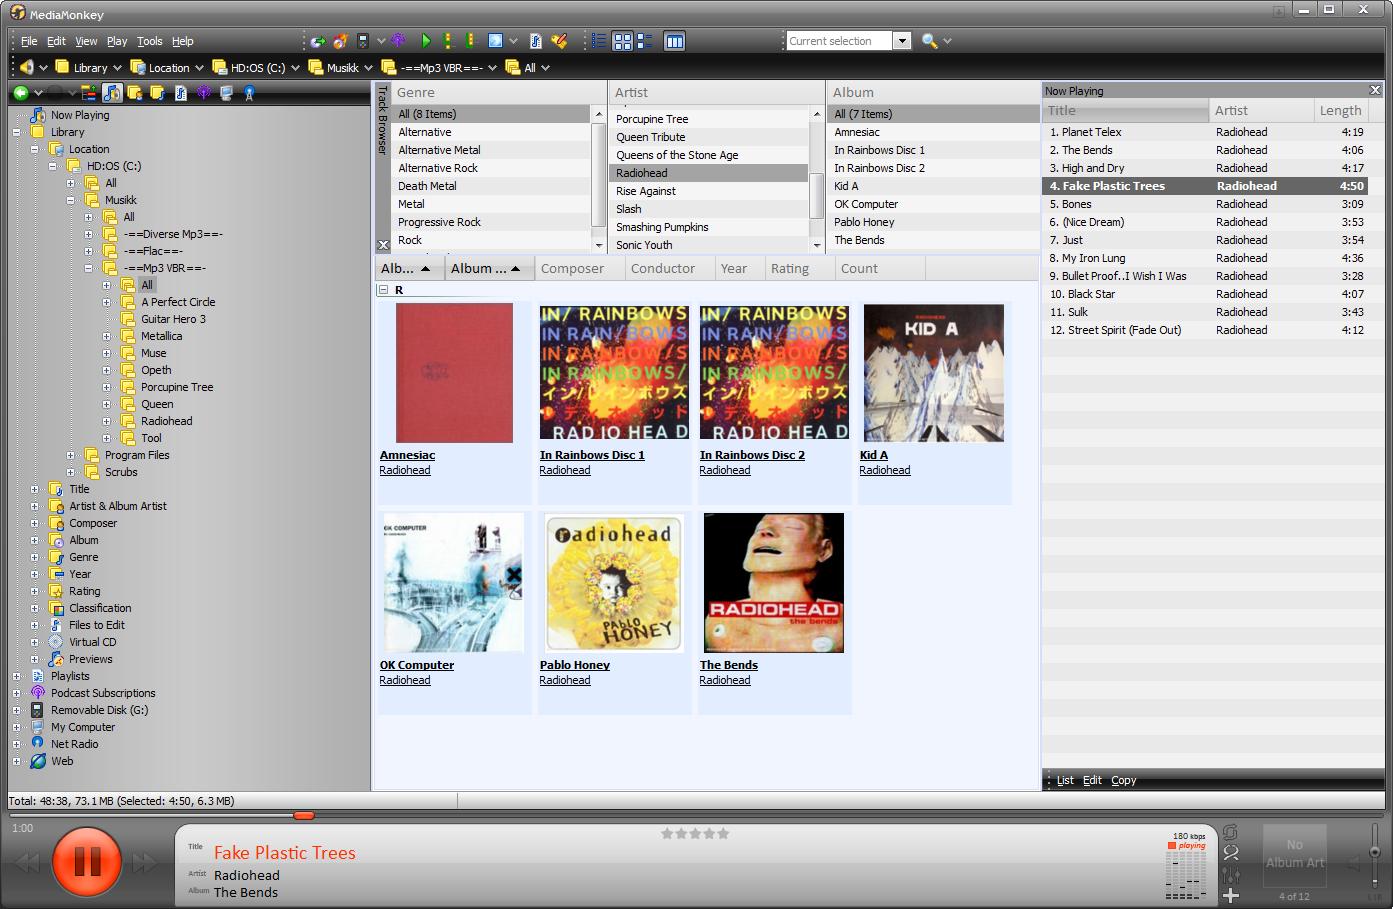Toggle shuffle in the player bar

point(1231,853)
